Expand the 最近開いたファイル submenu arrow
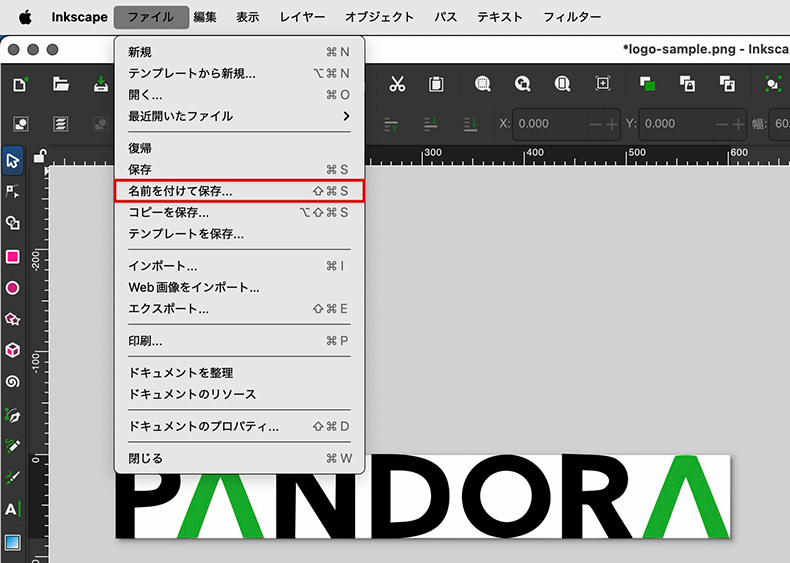Screen dimensions: 790x563 [x=346, y=116]
